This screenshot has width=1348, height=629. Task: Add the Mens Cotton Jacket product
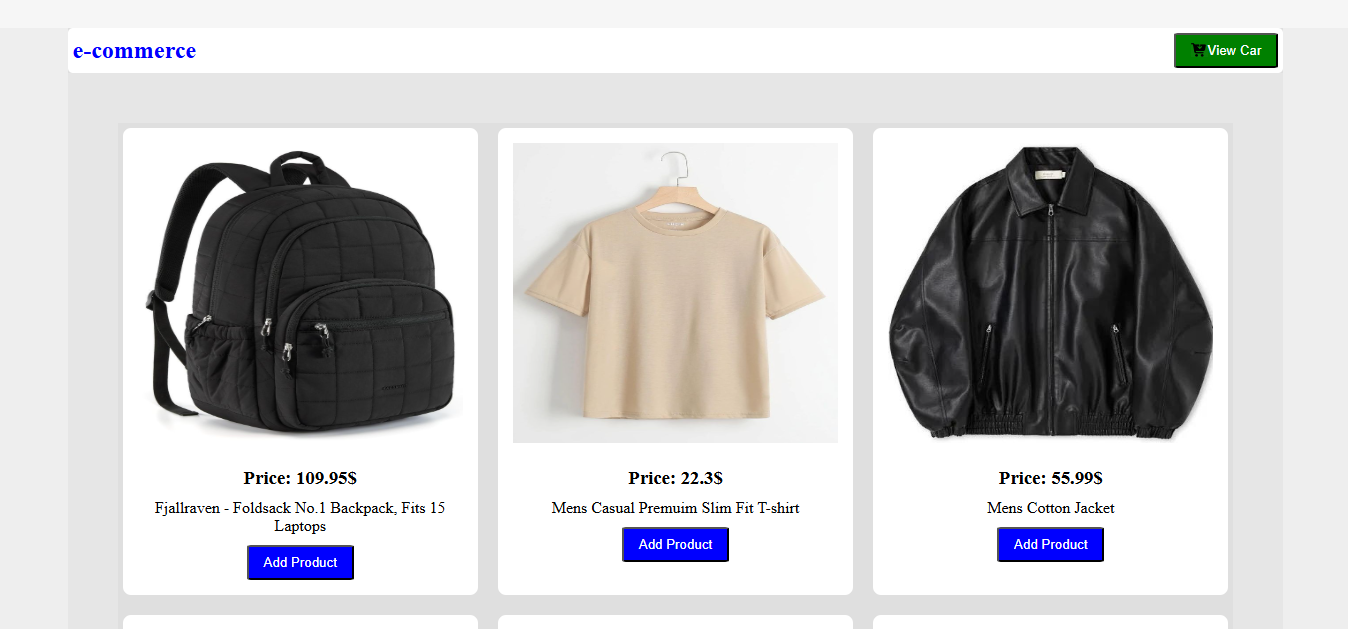point(1050,544)
